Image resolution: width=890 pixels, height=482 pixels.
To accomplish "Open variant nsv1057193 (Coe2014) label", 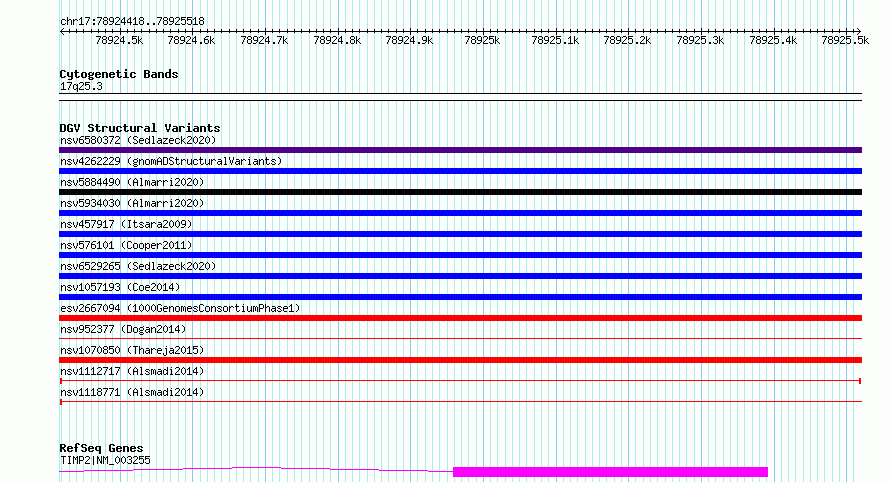I will tap(120, 287).
